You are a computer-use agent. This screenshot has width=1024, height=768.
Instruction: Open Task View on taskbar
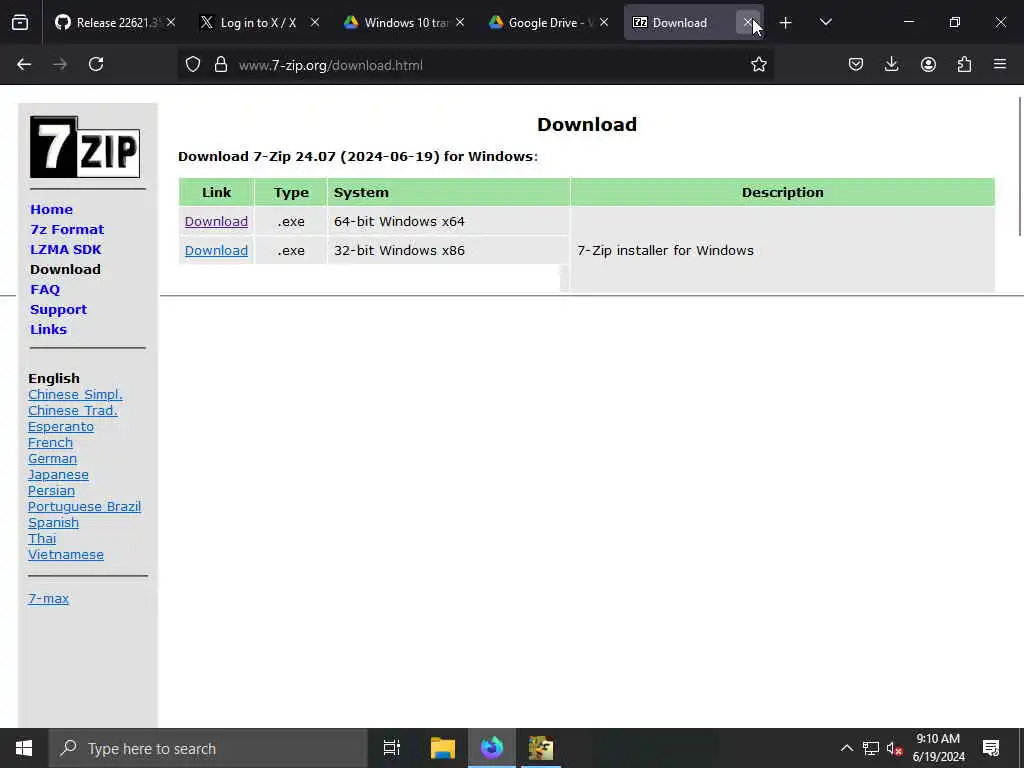tap(392, 748)
